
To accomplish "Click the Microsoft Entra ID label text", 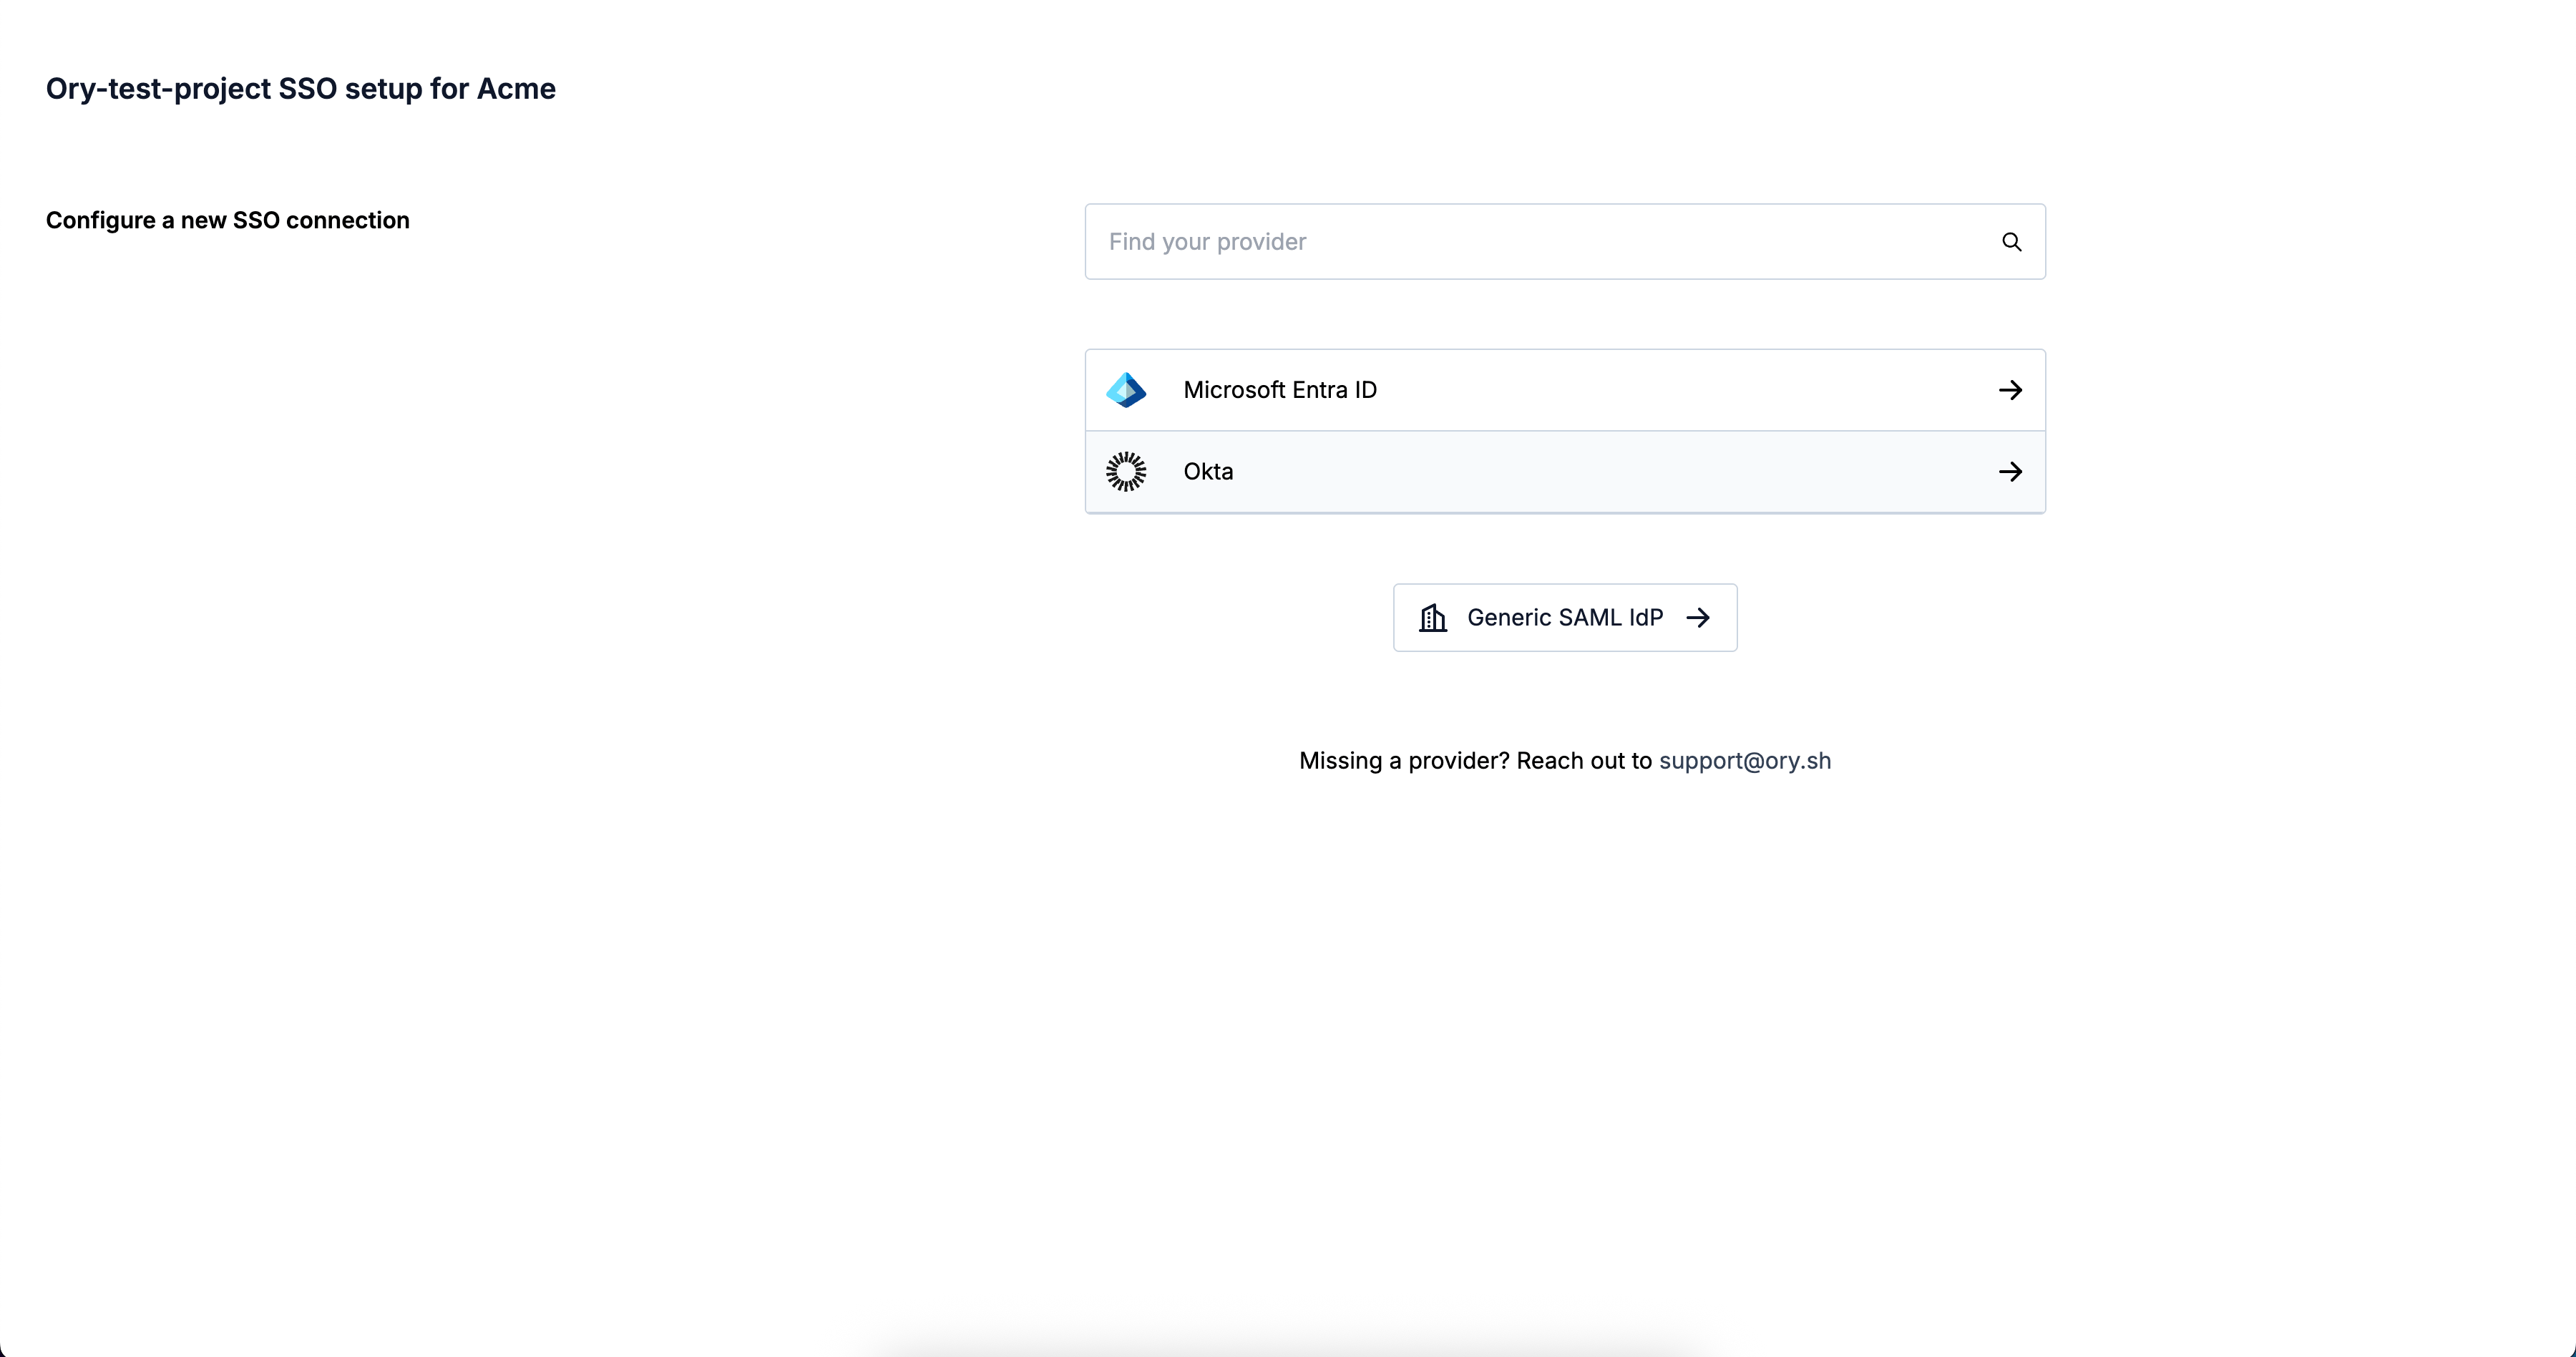I will (x=1279, y=390).
